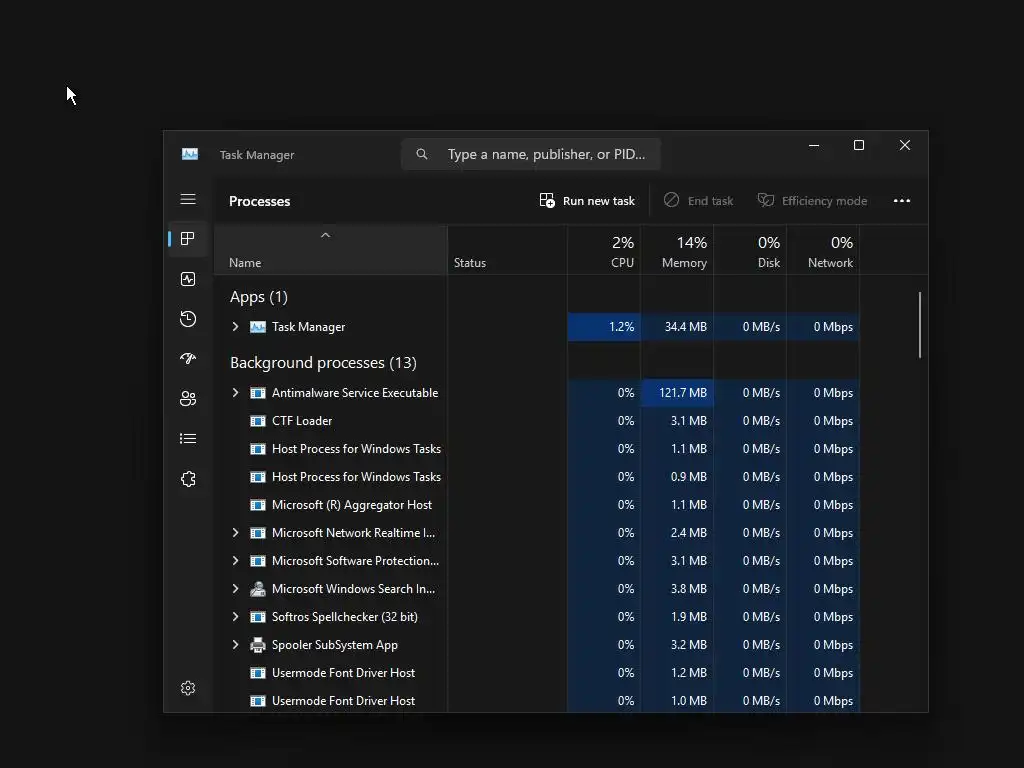Screen dimensions: 1024x768
Task: Sort by the Status column header
Action: (507, 250)
